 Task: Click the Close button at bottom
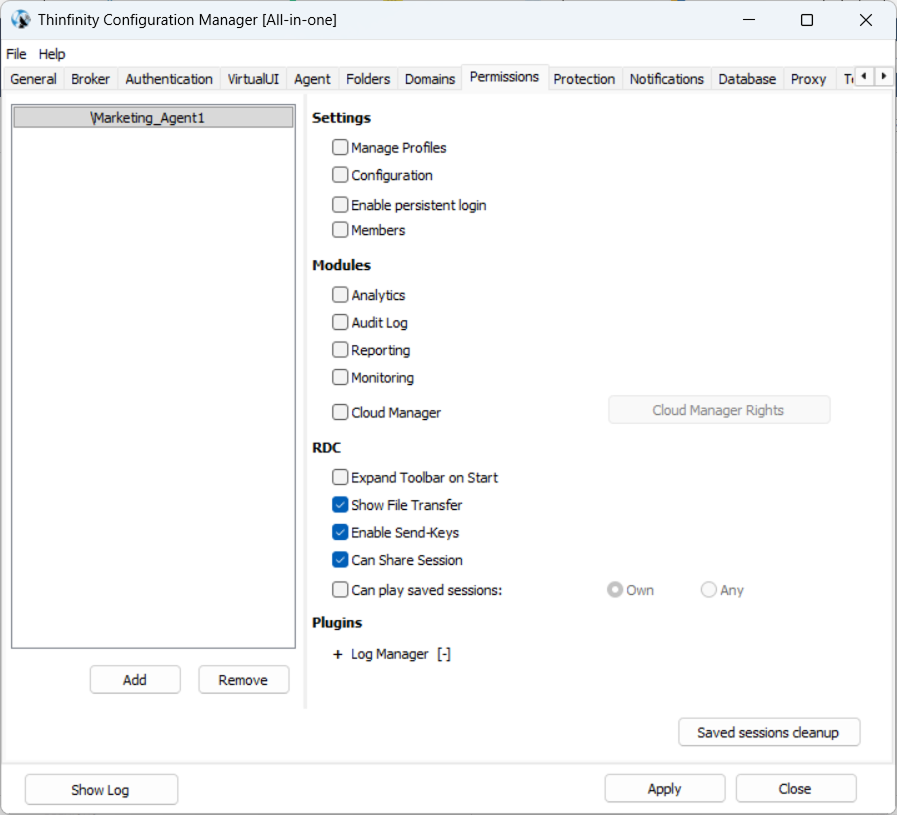point(796,789)
